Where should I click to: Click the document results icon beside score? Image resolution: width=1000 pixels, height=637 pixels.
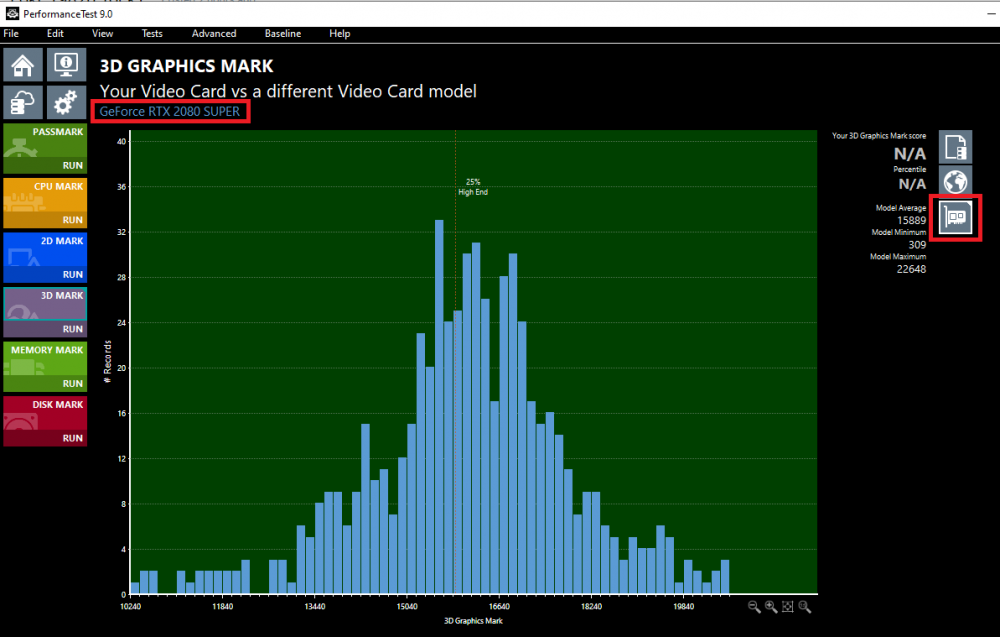click(x=955, y=147)
